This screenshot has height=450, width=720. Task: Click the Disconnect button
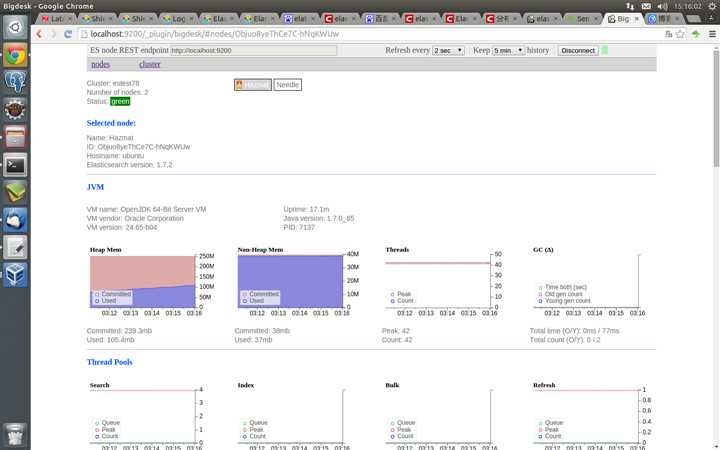coord(578,51)
